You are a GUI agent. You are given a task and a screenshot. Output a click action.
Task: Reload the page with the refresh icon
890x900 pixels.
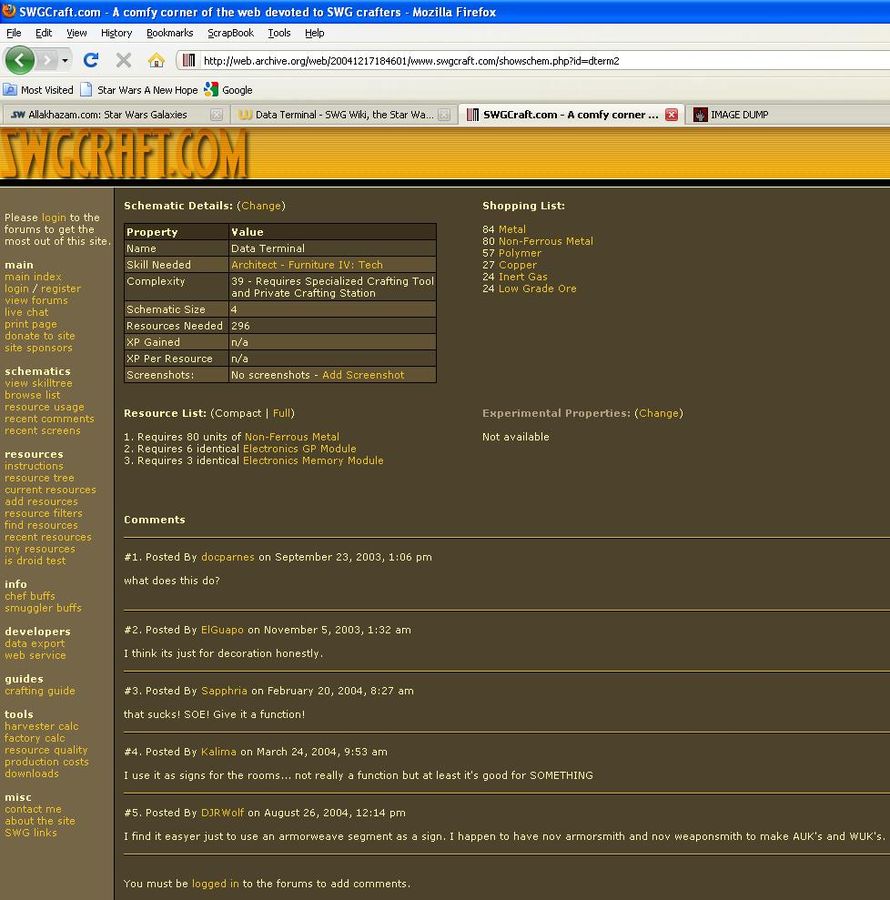point(91,60)
